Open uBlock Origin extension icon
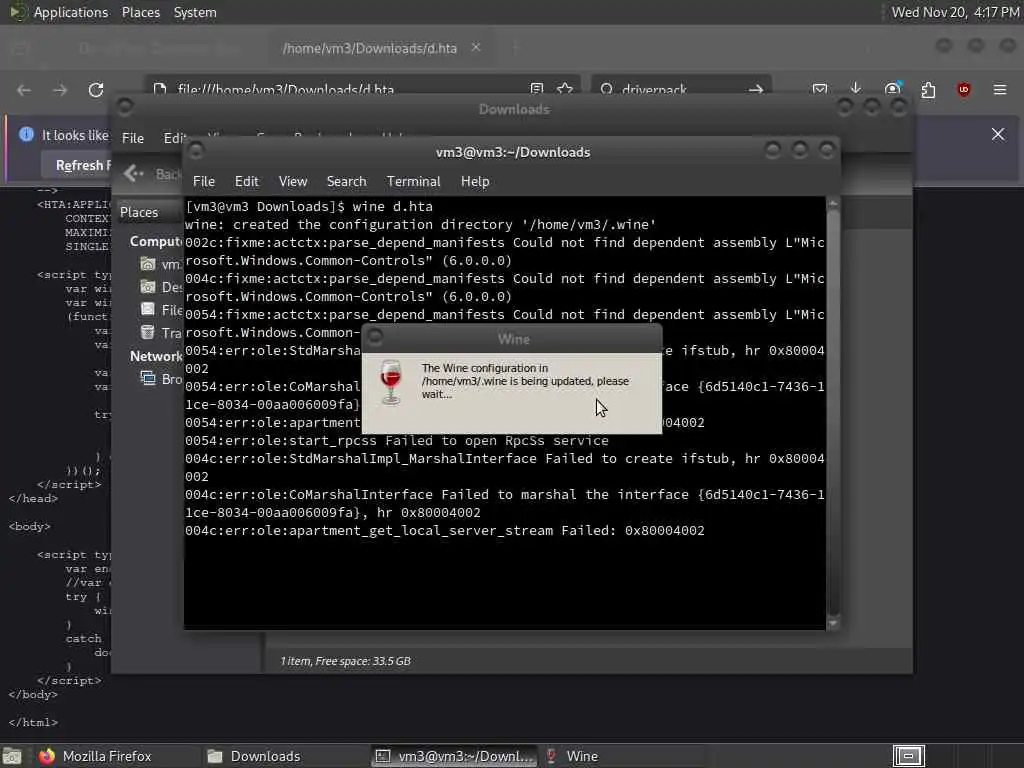This screenshot has height=768, width=1024. pyautogui.click(x=963, y=89)
